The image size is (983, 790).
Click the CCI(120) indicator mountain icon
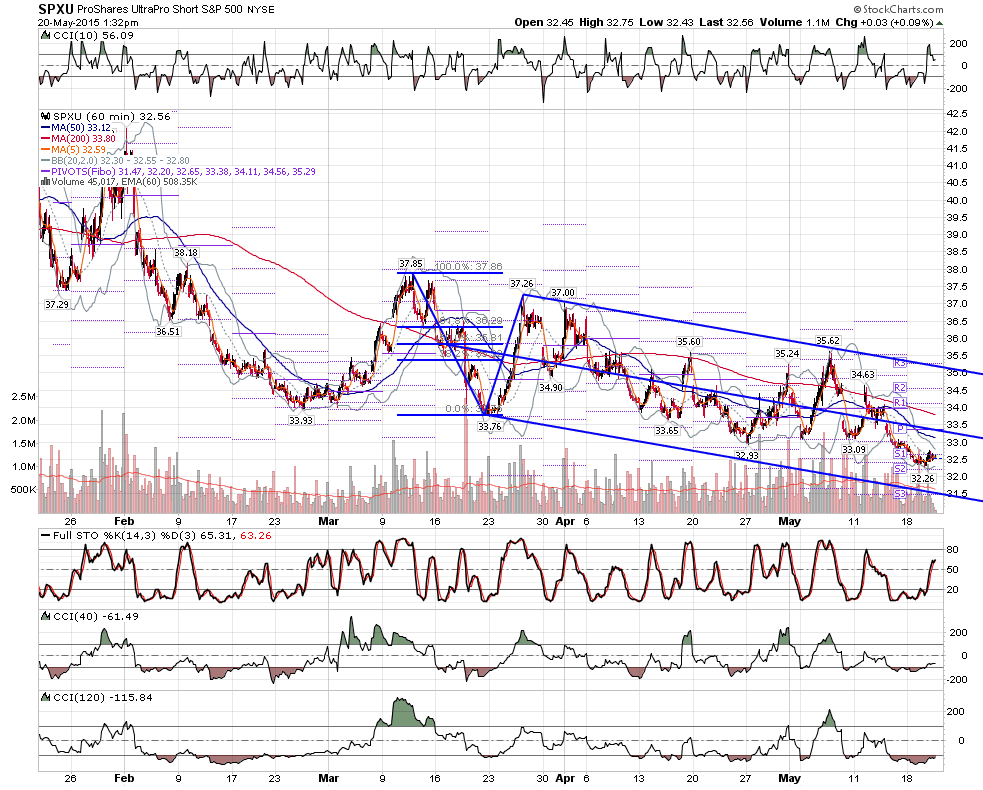pos(45,698)
